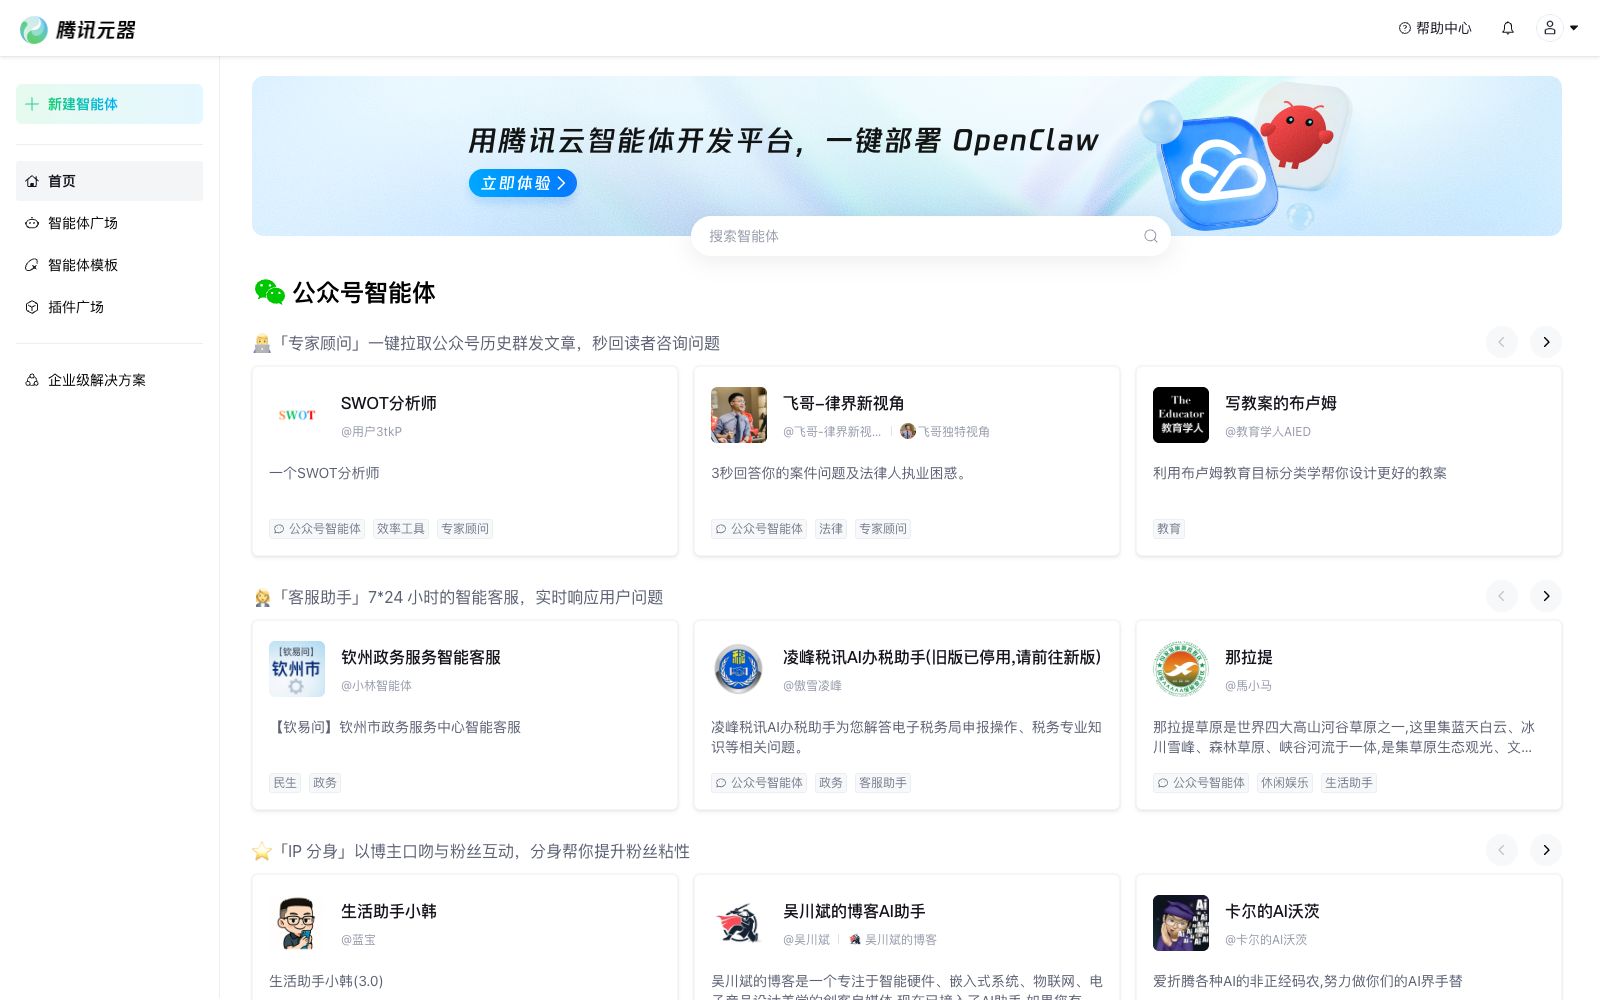Click 那拉提 card title
Viewport: 1600px width, 1000px height.
coord(1249,657)
